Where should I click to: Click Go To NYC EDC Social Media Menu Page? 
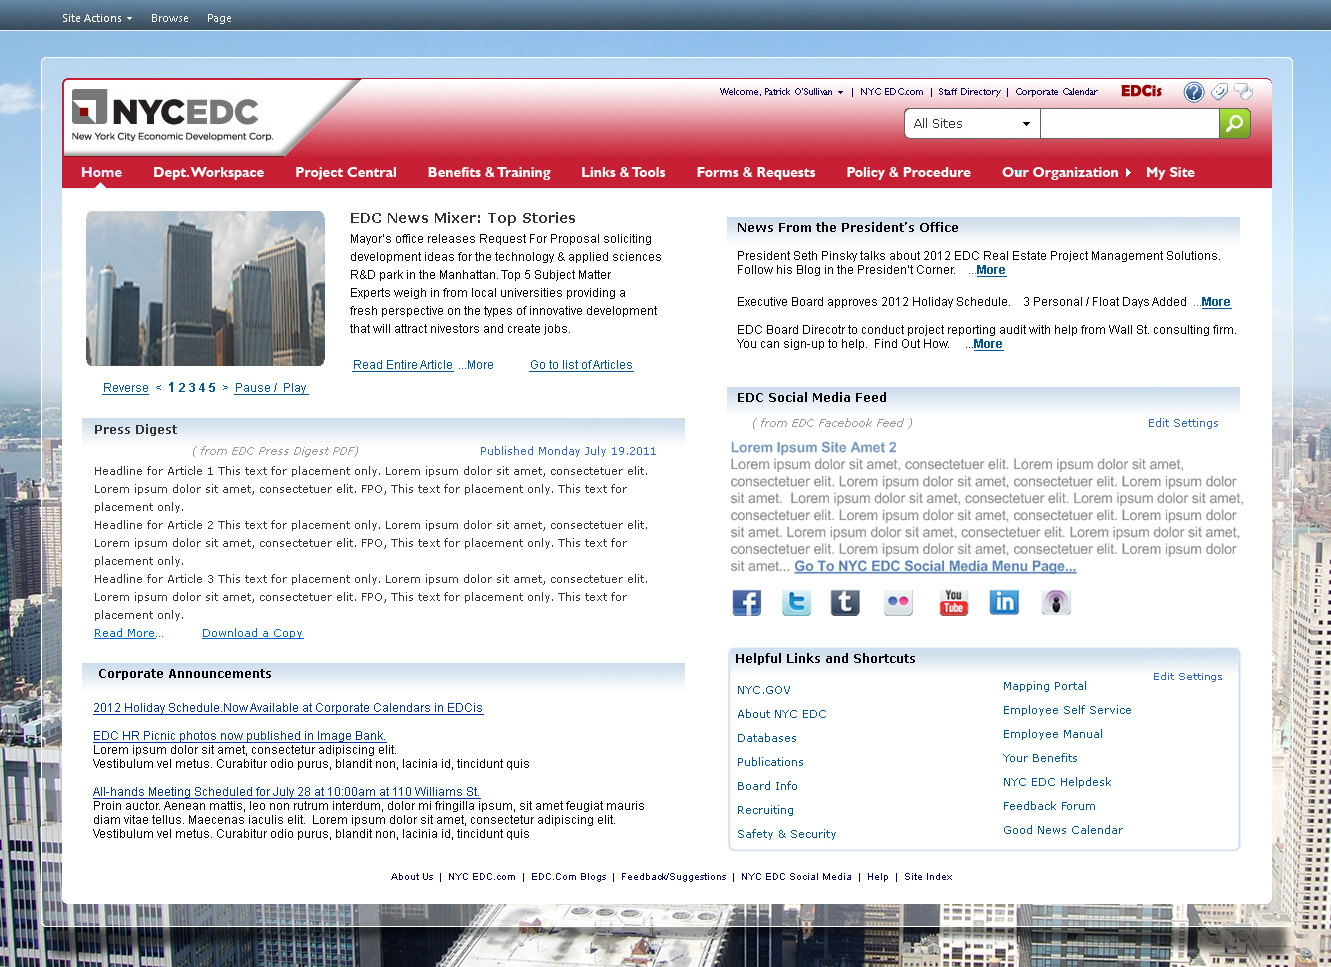tap(935, 566)
